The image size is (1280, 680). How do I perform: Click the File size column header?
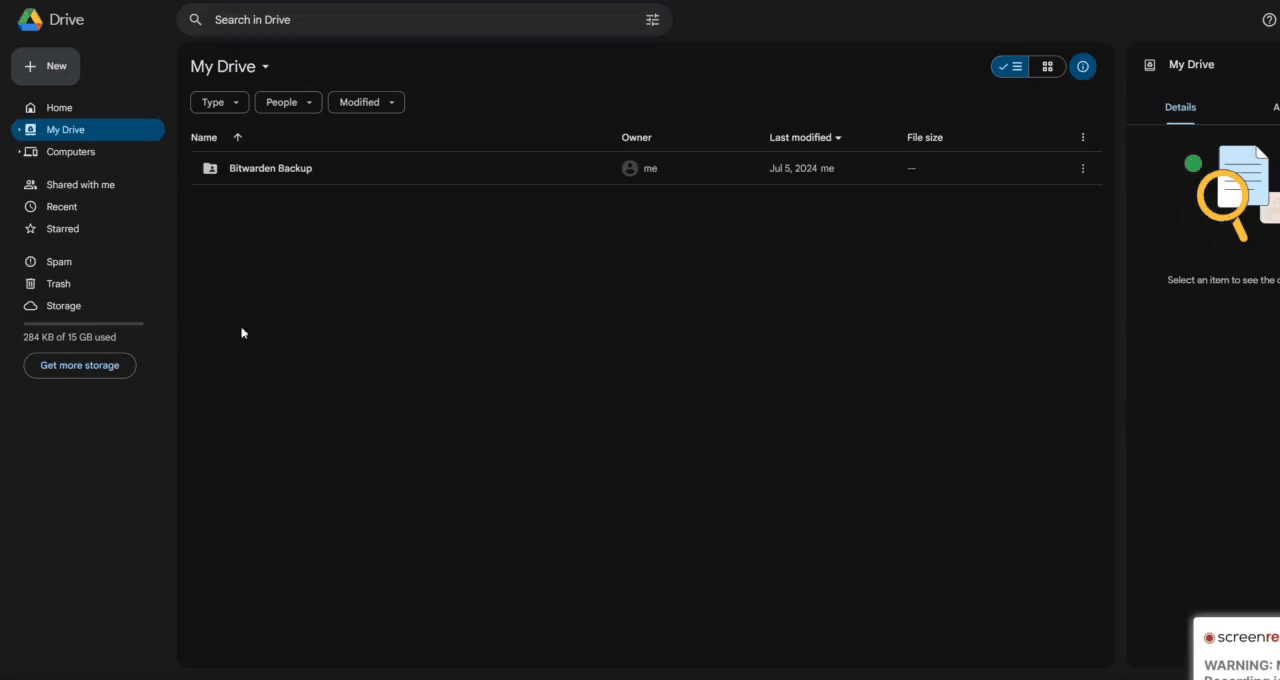coord(925,138)
